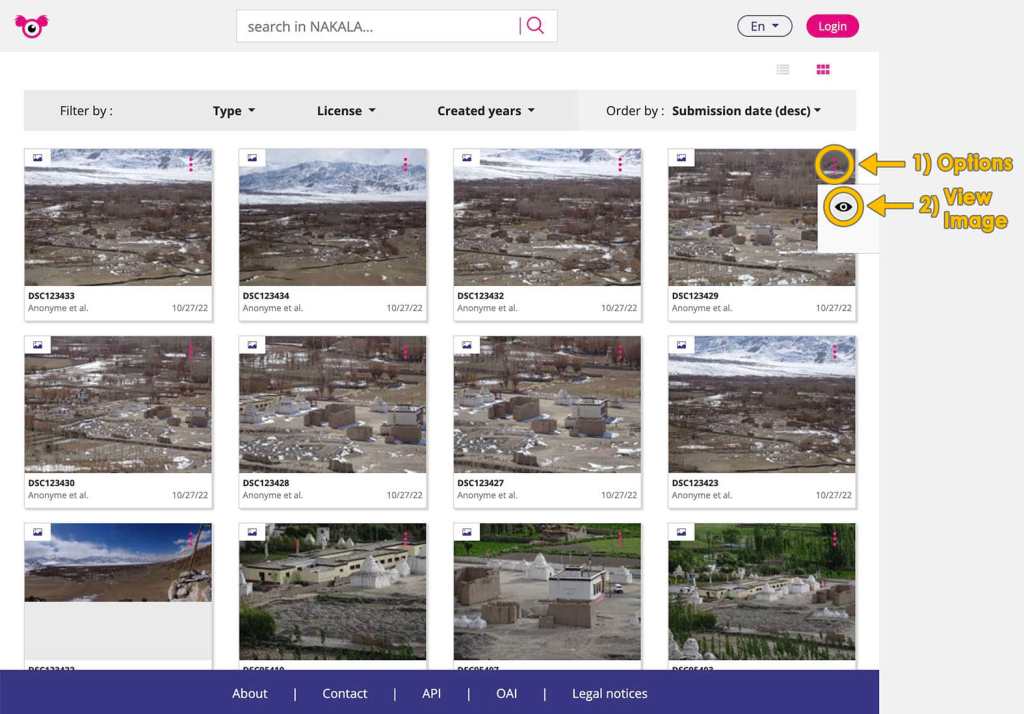Viewport: 1024px width, 714px height.
Task: Switch to list view layout
Action: [x=783, y=69]
